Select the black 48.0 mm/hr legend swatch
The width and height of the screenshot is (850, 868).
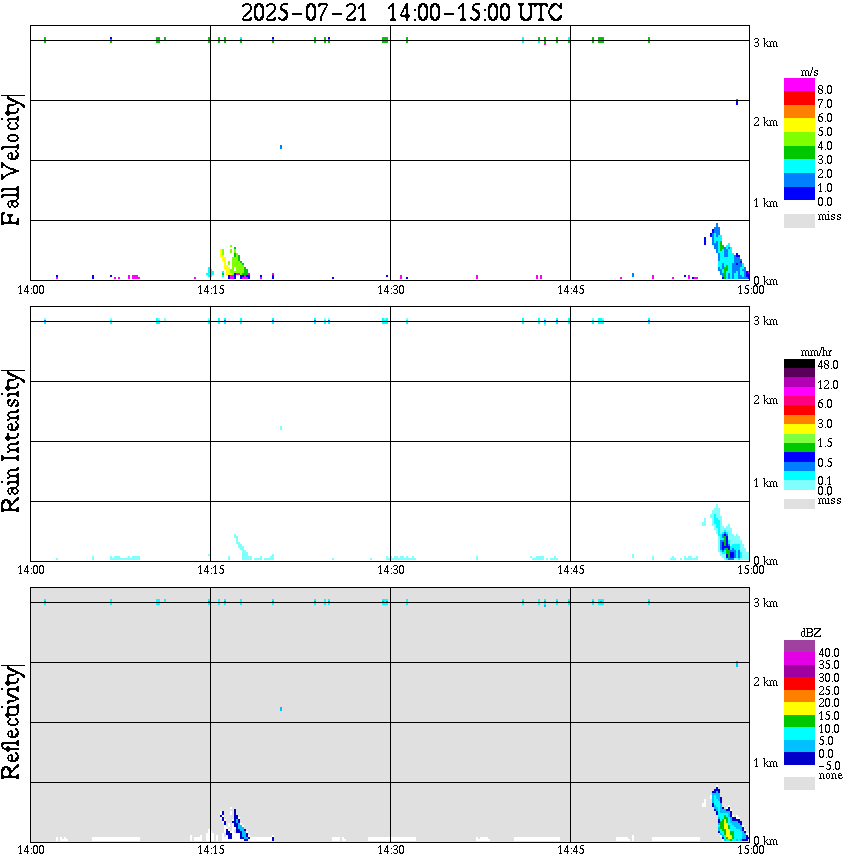coord(799,364)
